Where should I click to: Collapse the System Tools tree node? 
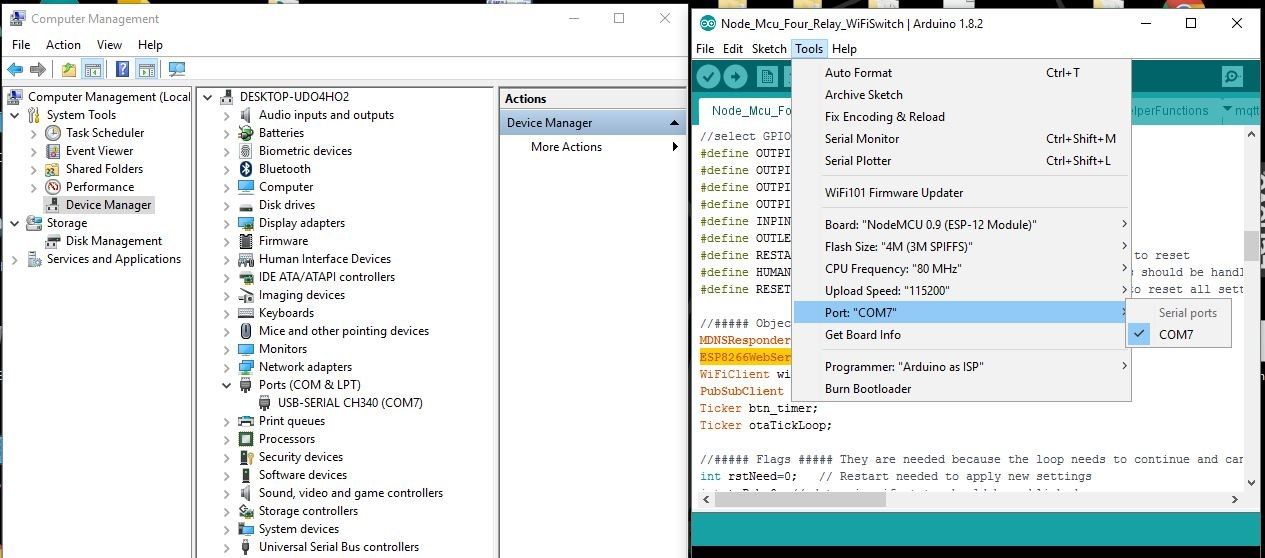pyautogui.click(x=15, y=115)
